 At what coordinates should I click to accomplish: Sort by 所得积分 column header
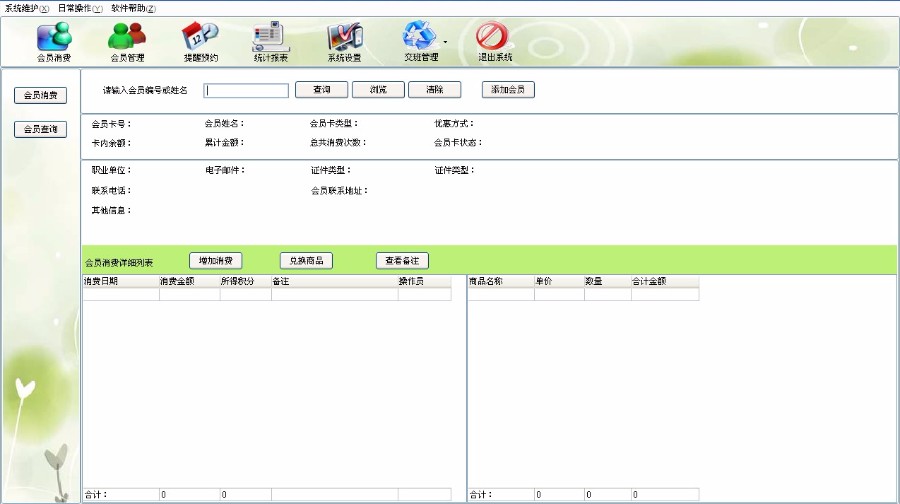click(x=246, y=281)
